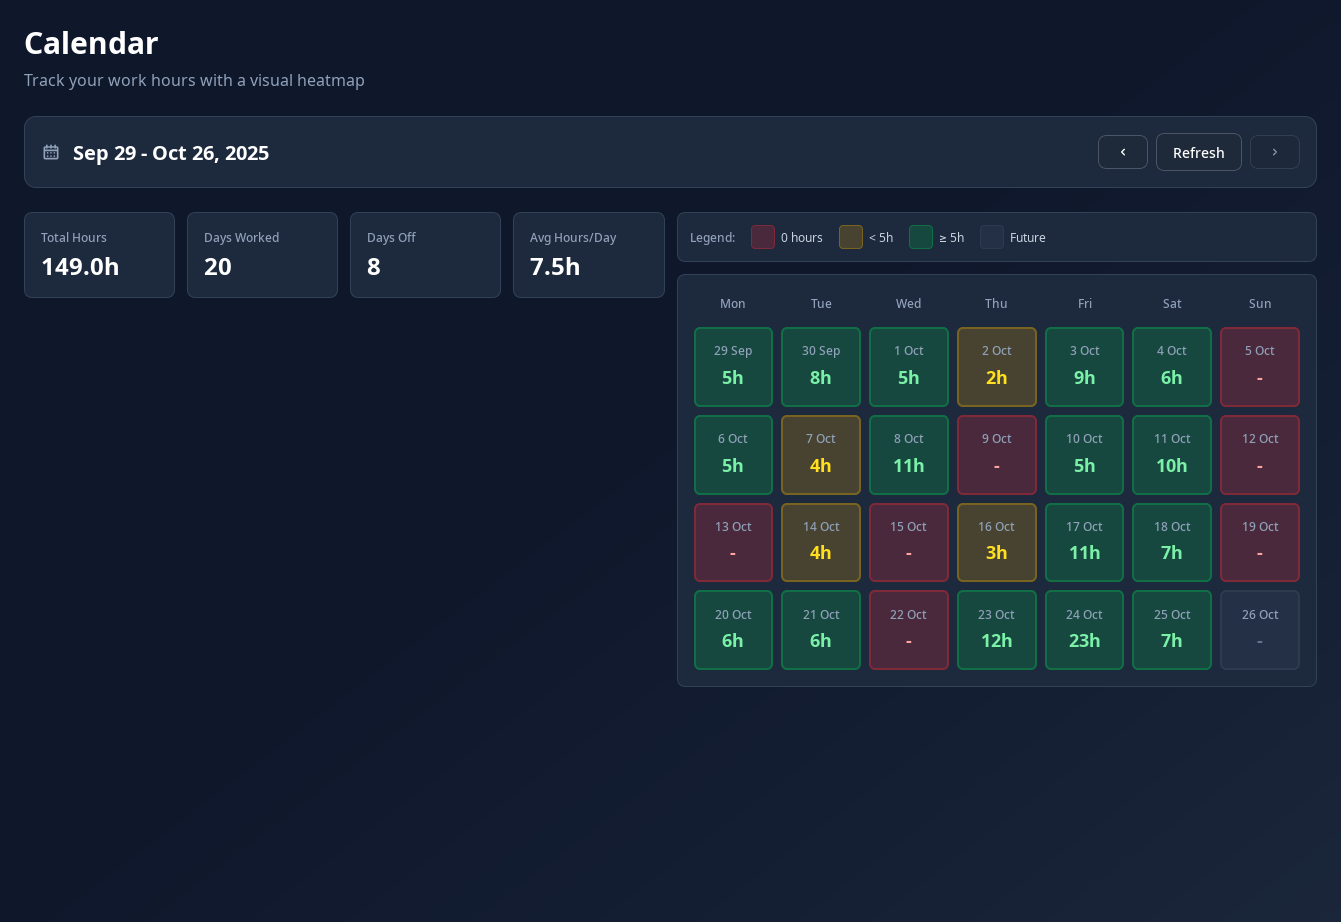Viewport: 1341px width, 922px height.
Task: Click the Days Worked stat card
Action: coord(262,255)
